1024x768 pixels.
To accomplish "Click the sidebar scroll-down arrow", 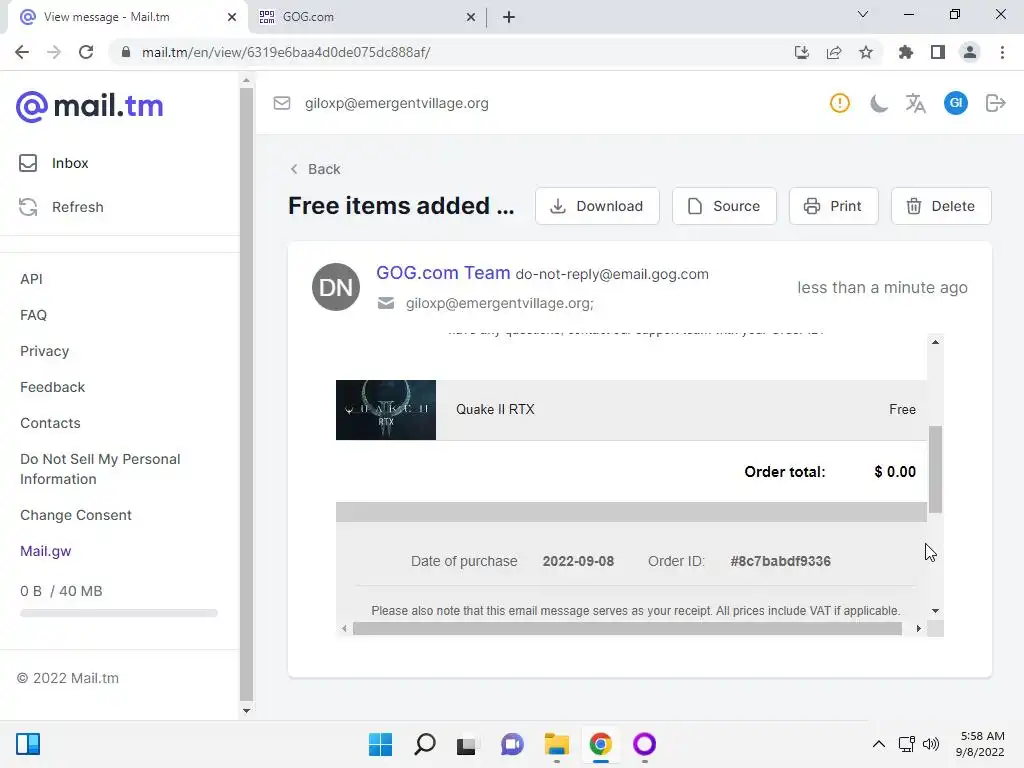I will click(x=246, y=711).
